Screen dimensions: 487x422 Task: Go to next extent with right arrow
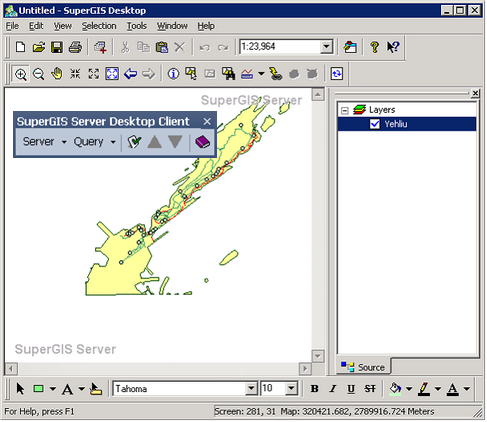[x=149, y=74]
